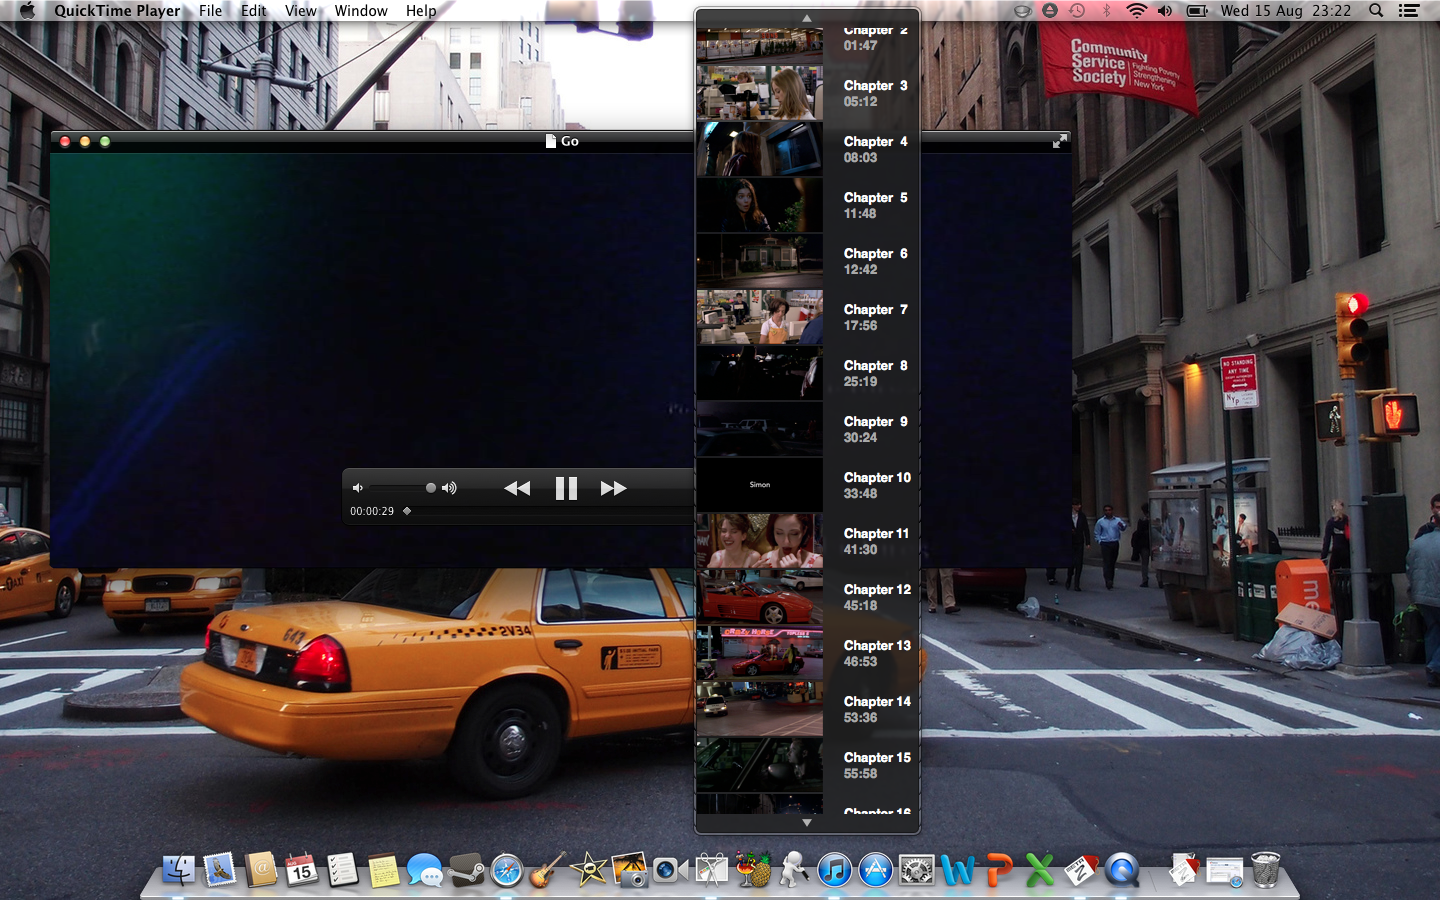Launch Safari from the Dock
The width and height of the screenshot is (1440, 900).
coord(507,870)
